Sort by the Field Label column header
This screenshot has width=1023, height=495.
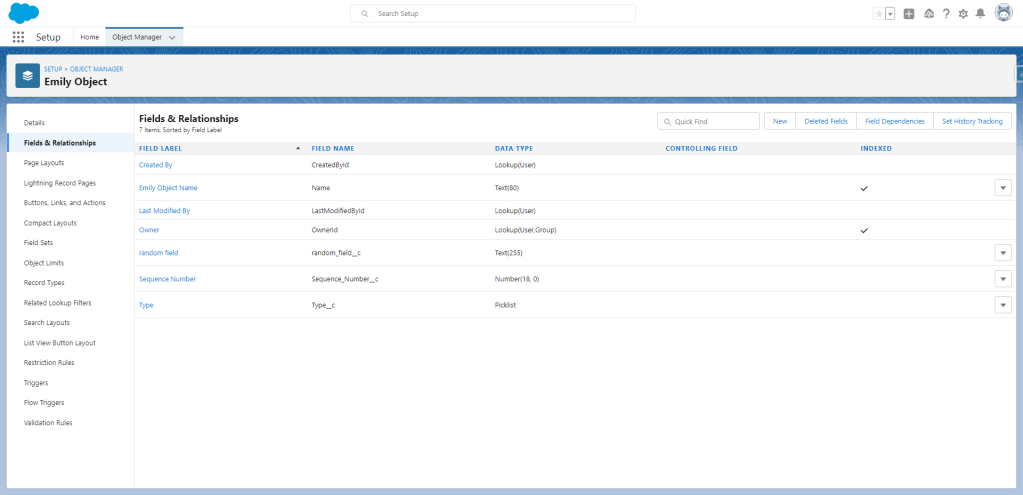160,148
